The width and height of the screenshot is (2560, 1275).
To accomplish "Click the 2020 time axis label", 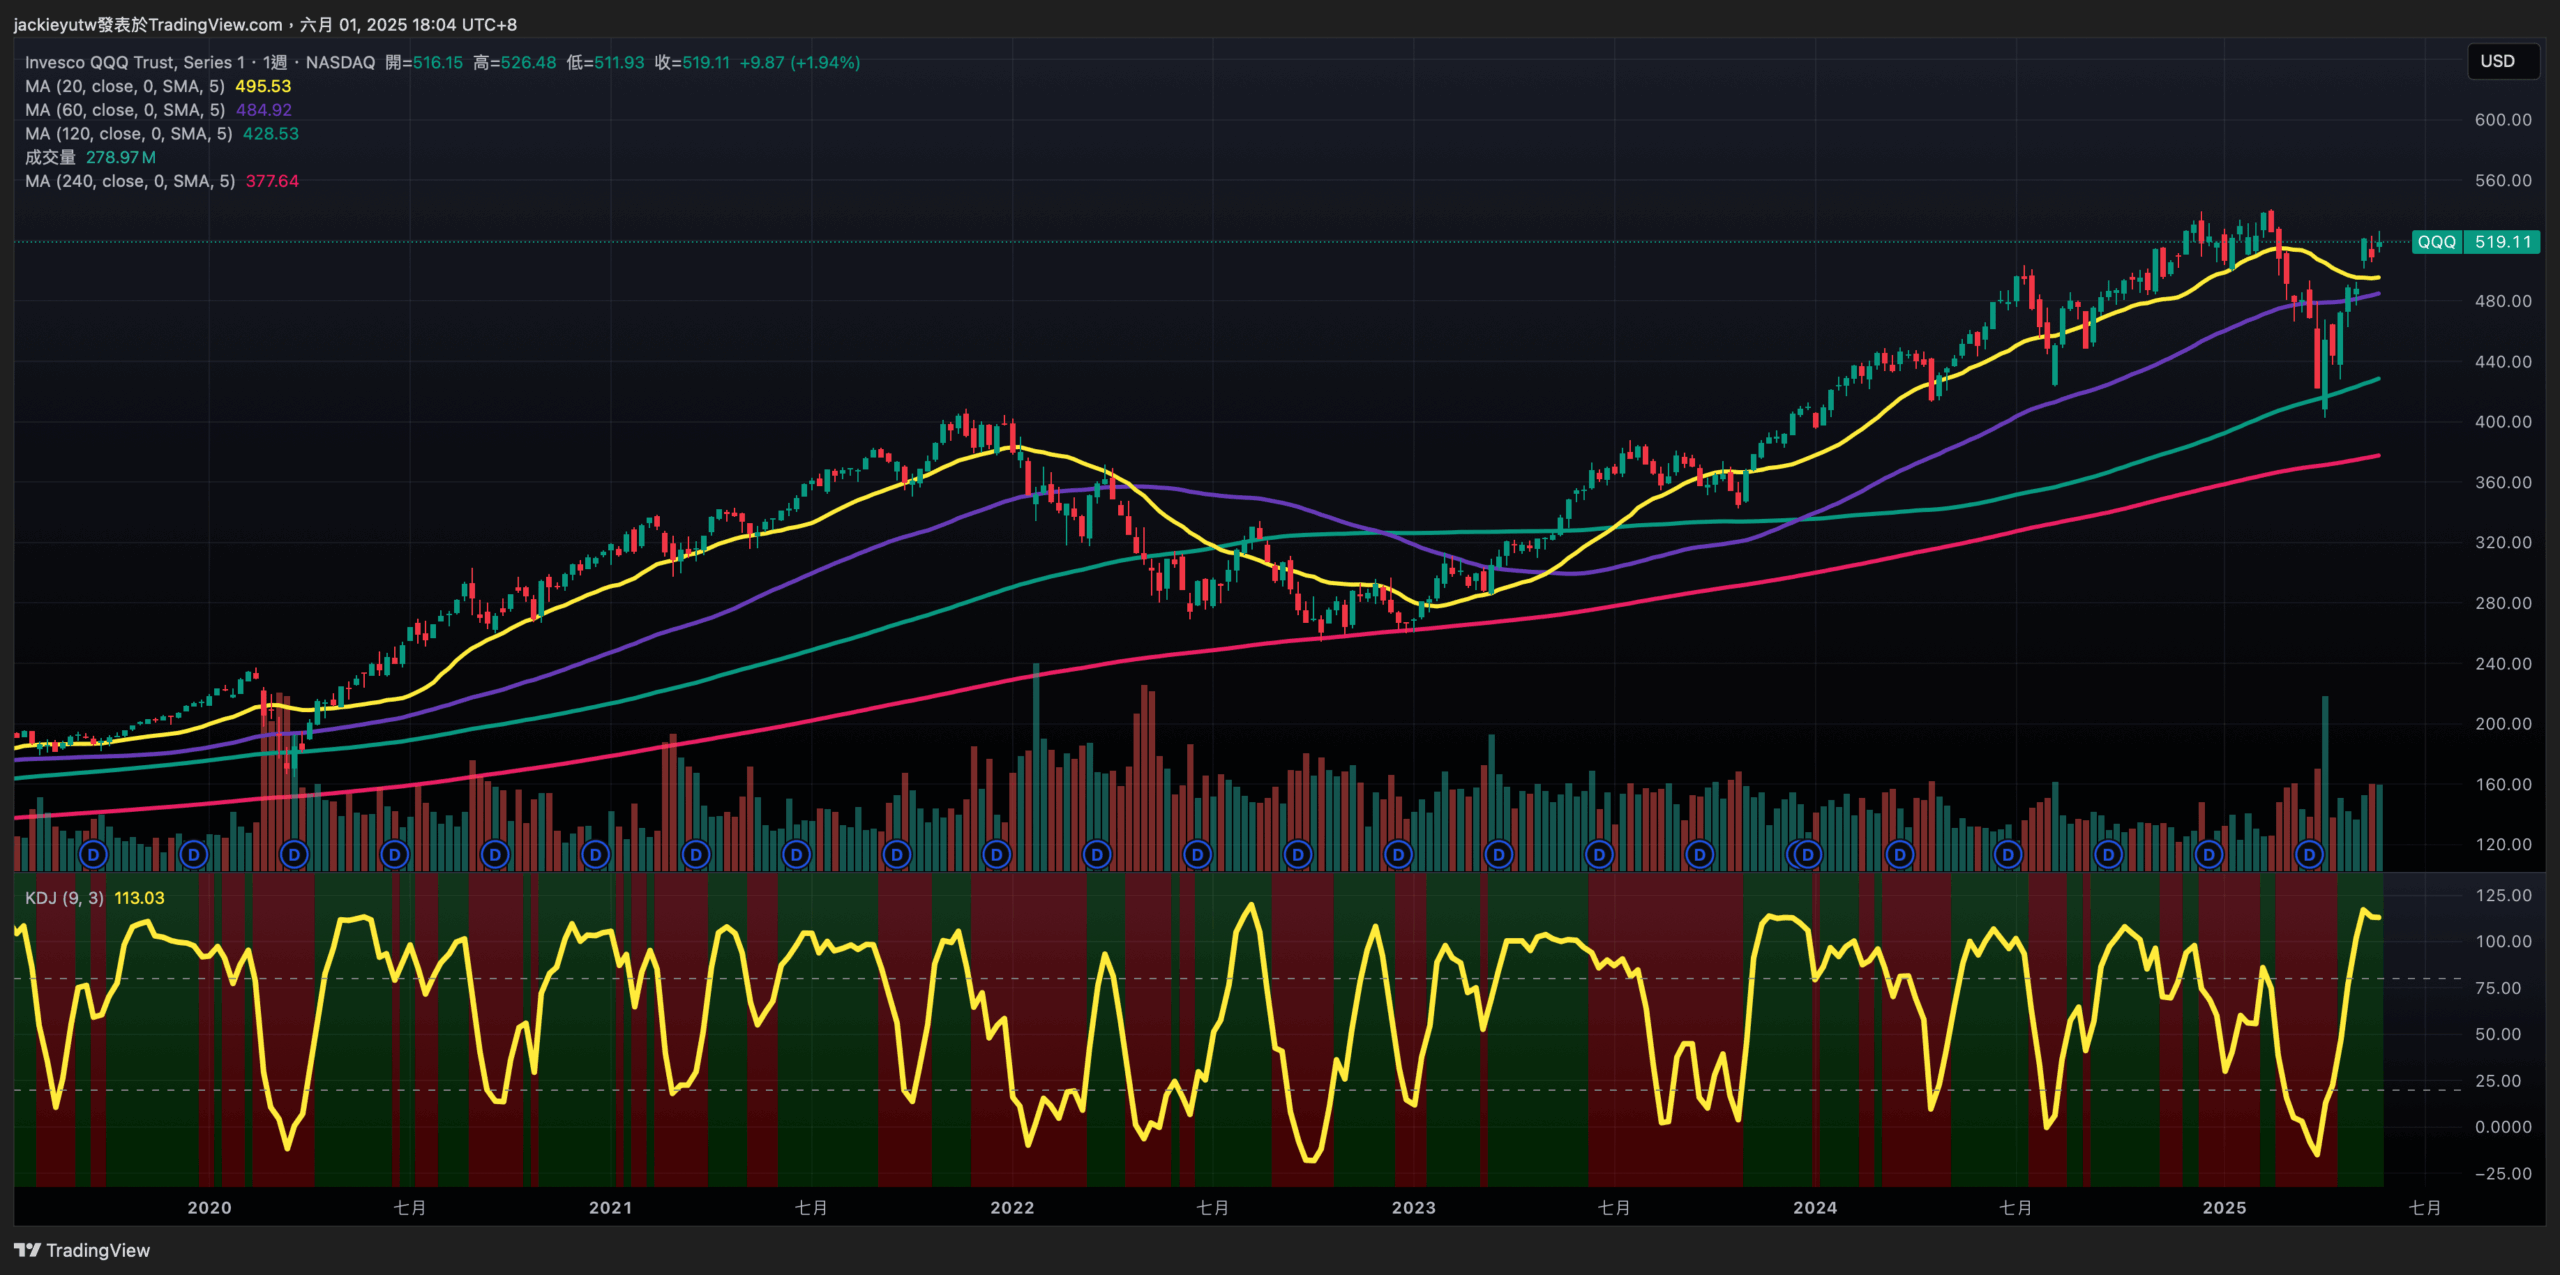I will tap(209, 1208).
